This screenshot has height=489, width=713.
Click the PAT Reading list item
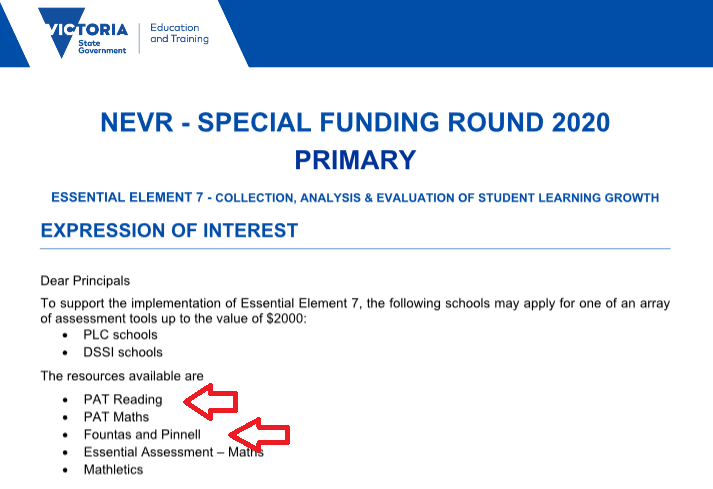coord(123,399)
